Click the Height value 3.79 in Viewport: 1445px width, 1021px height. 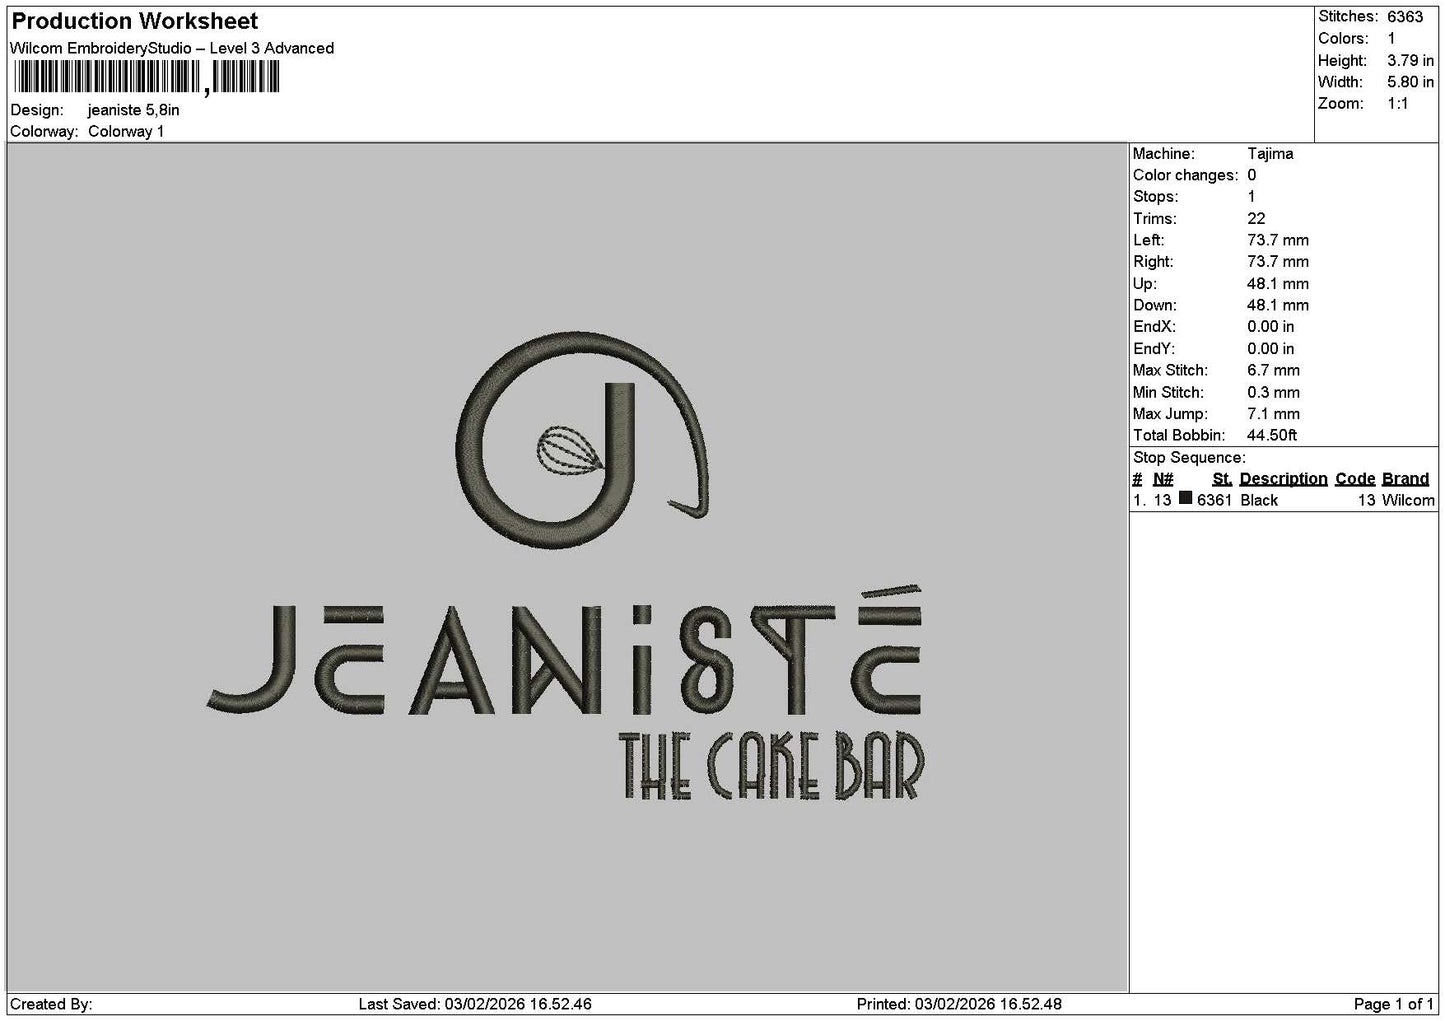tap(1410, 61)
